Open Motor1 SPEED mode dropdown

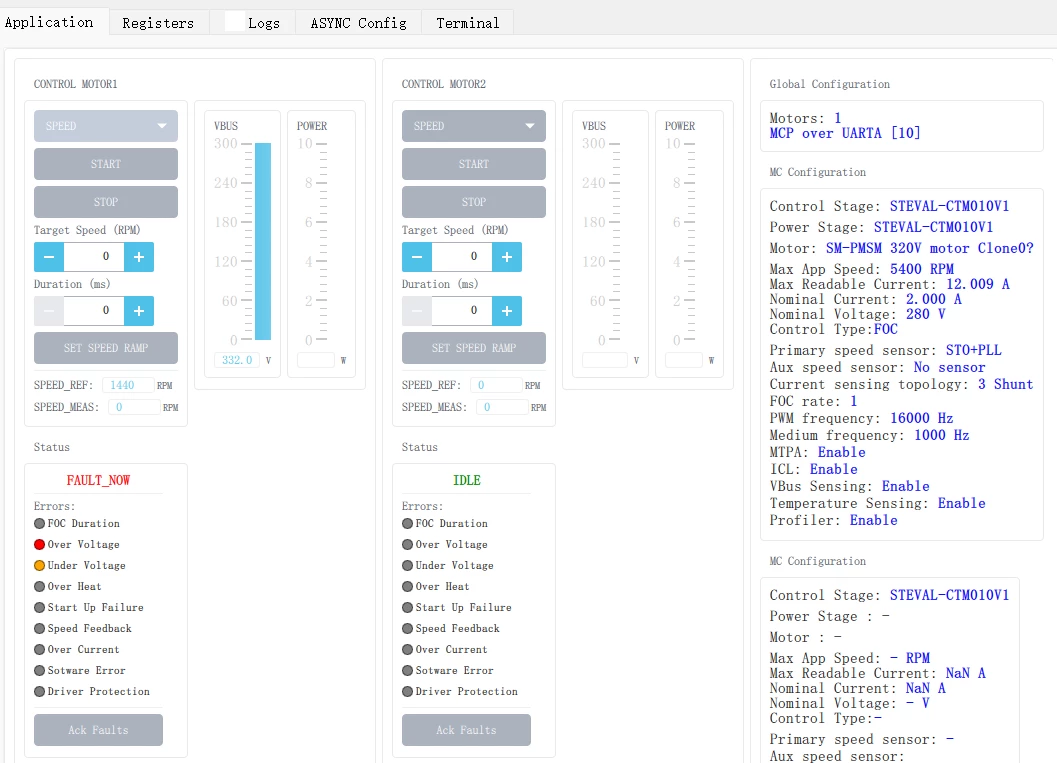click(106, 126)
